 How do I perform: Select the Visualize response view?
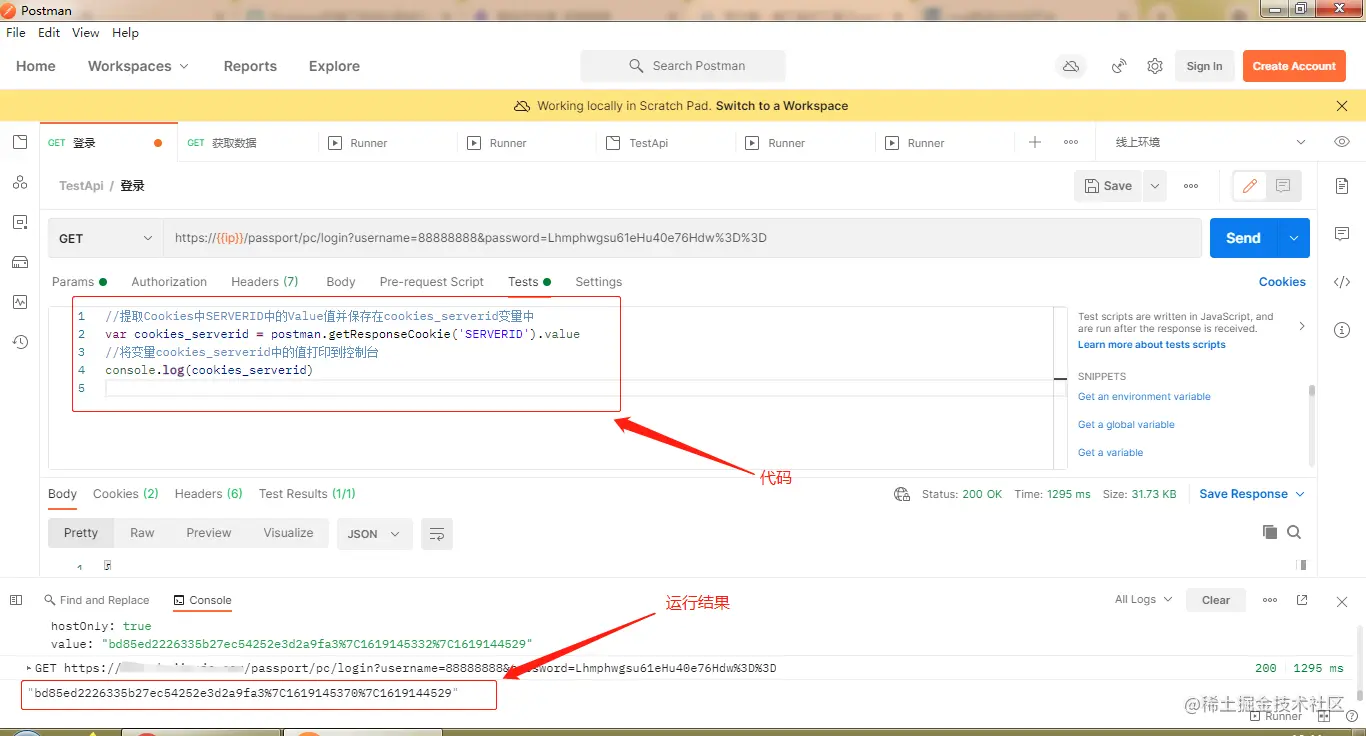coord(288,533)
